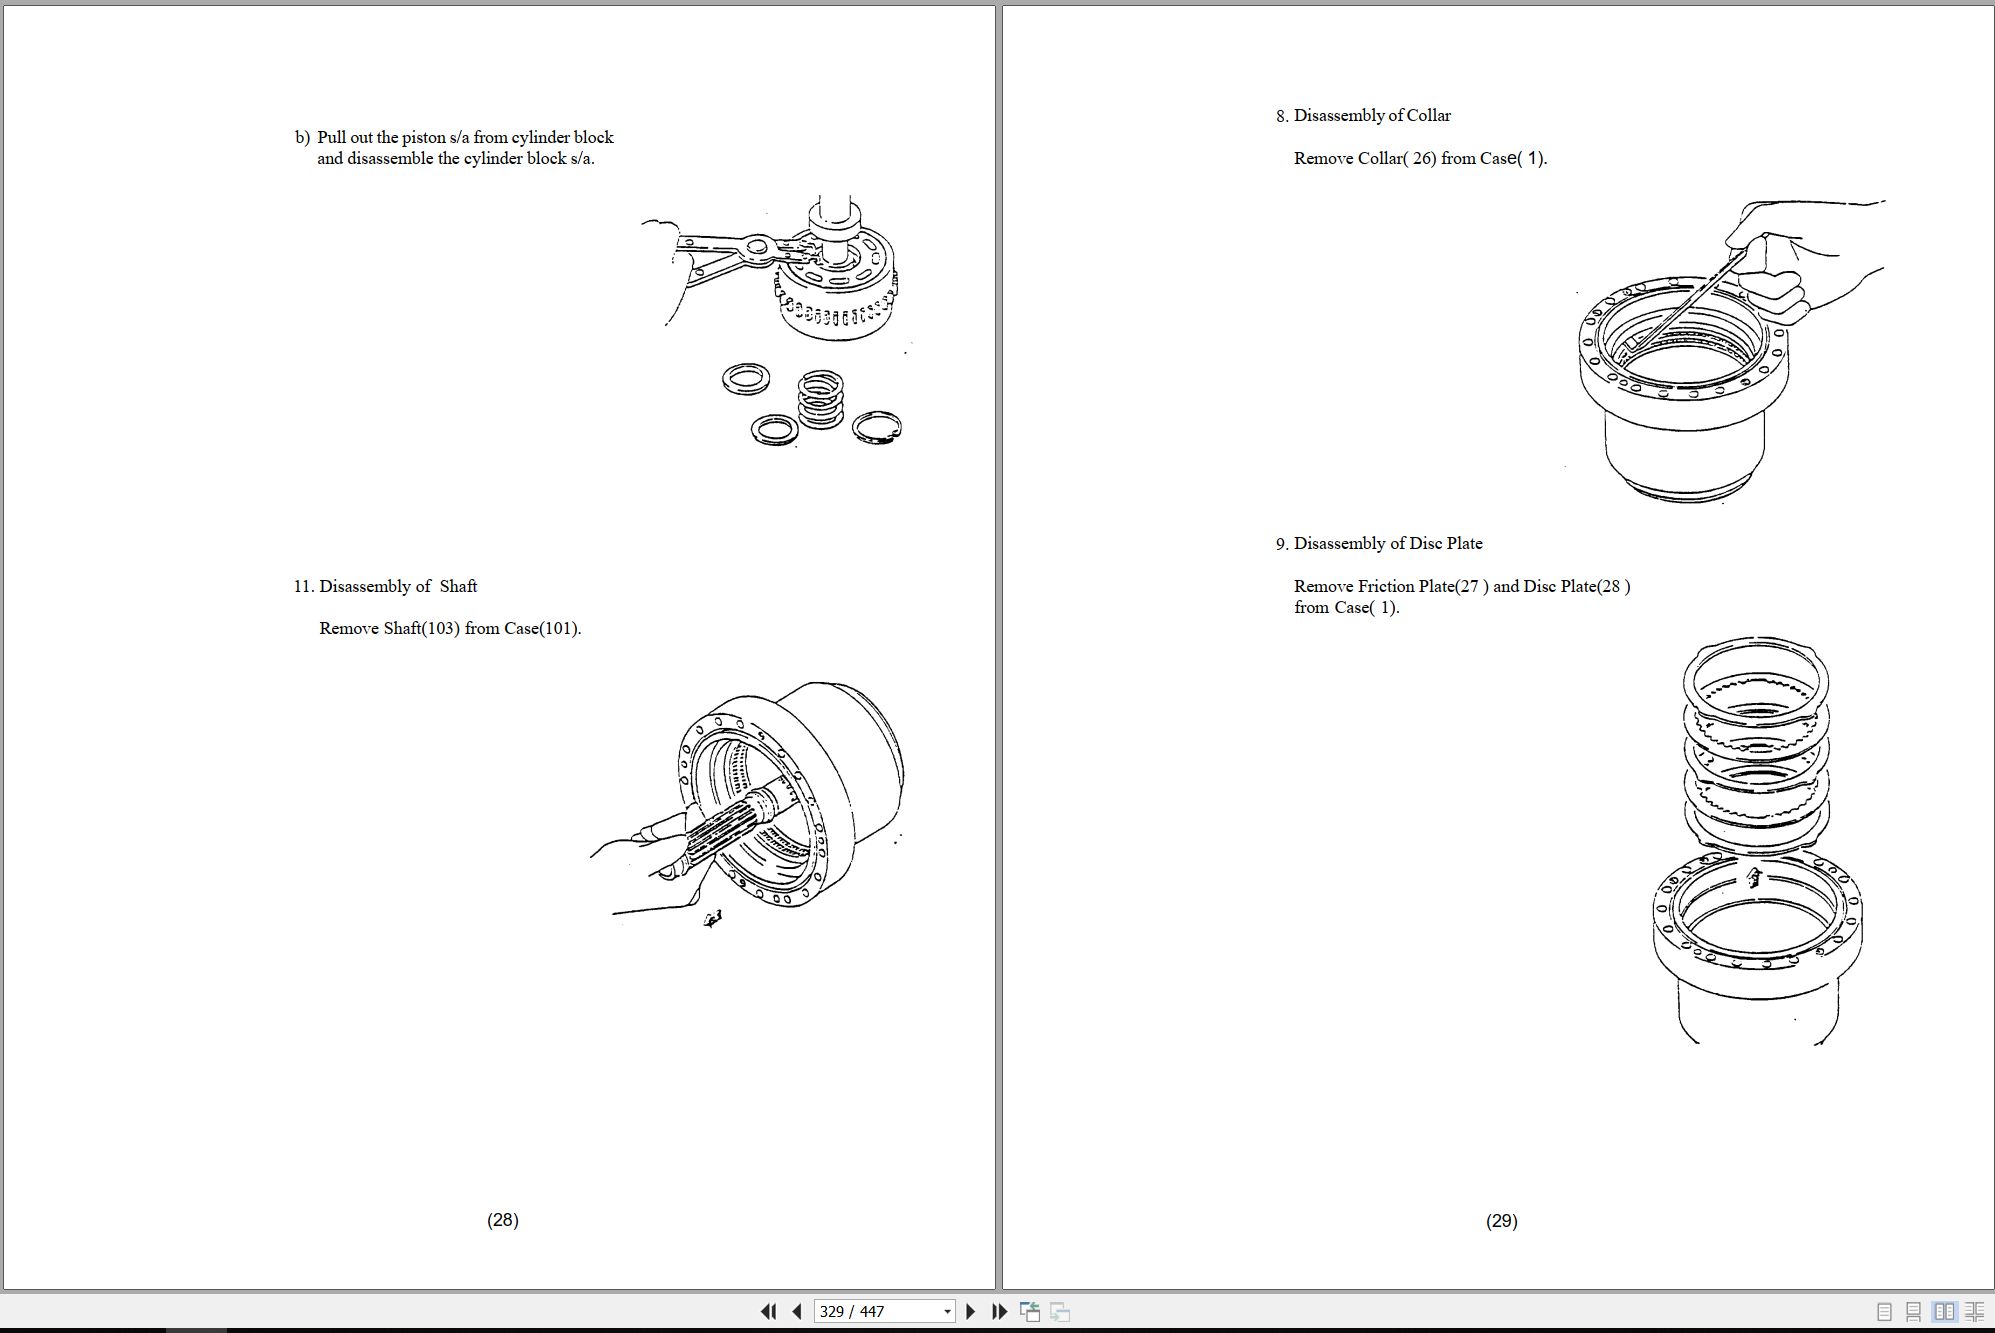Click the go-to-previous-view icon

tap(1030, 1311)
